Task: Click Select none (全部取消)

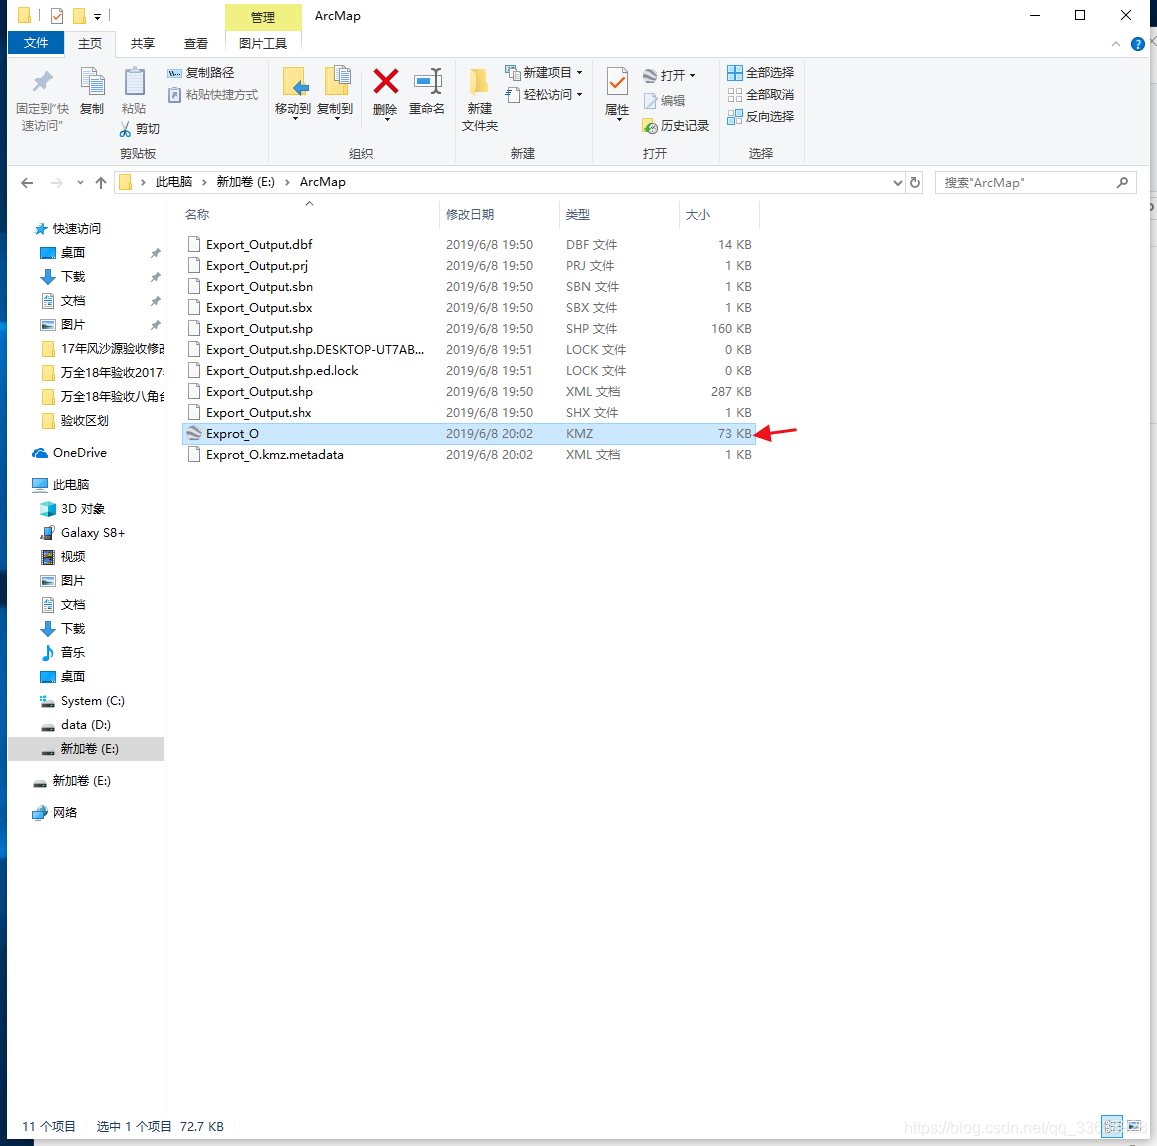Action: 761,94
